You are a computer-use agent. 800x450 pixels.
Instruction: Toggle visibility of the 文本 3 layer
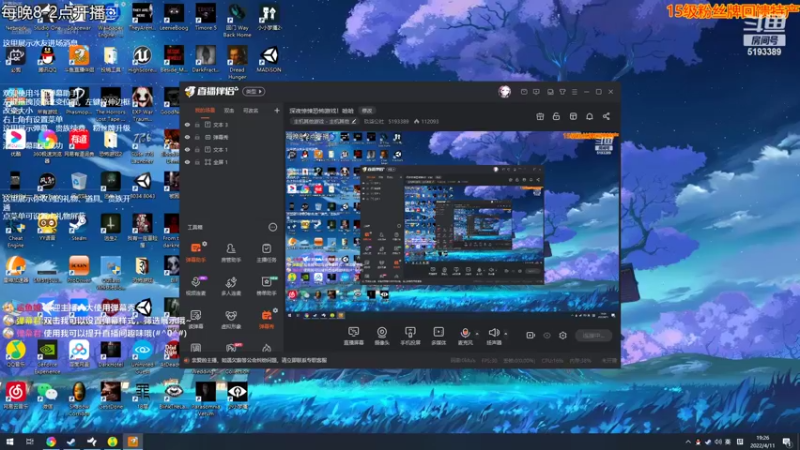(187, 124)
